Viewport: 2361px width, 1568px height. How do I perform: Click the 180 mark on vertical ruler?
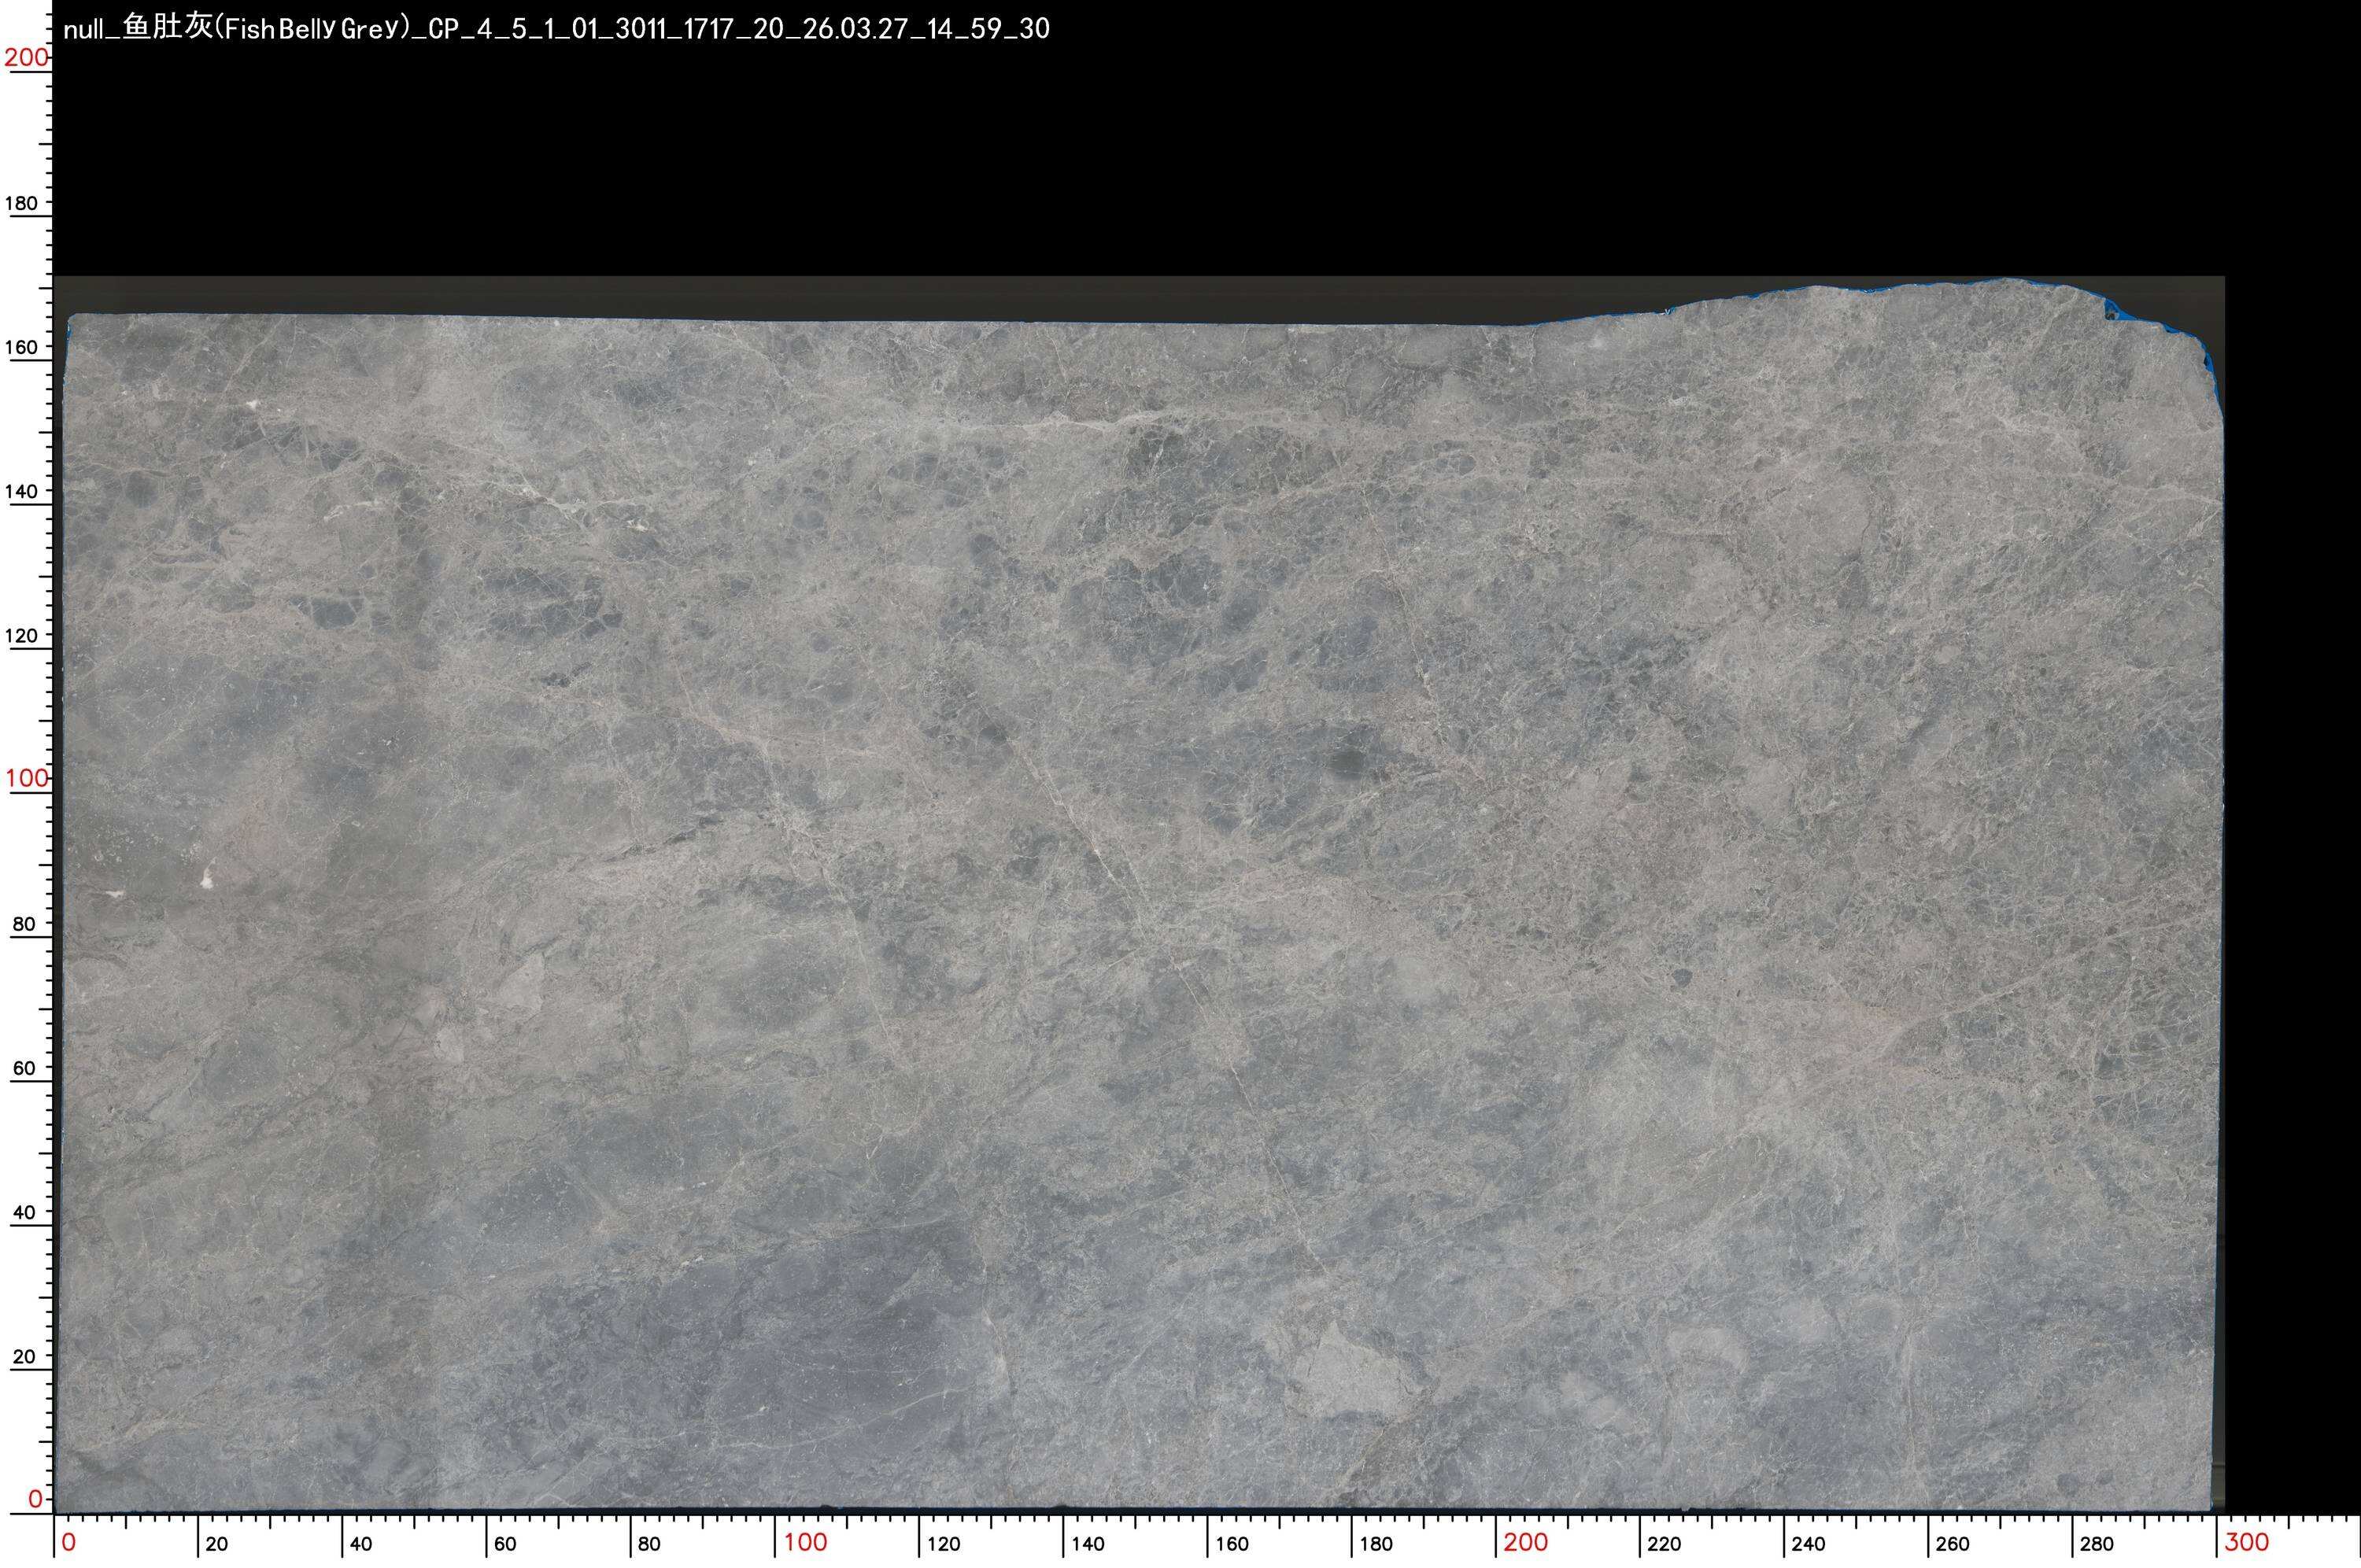click(x=22, y=203)
